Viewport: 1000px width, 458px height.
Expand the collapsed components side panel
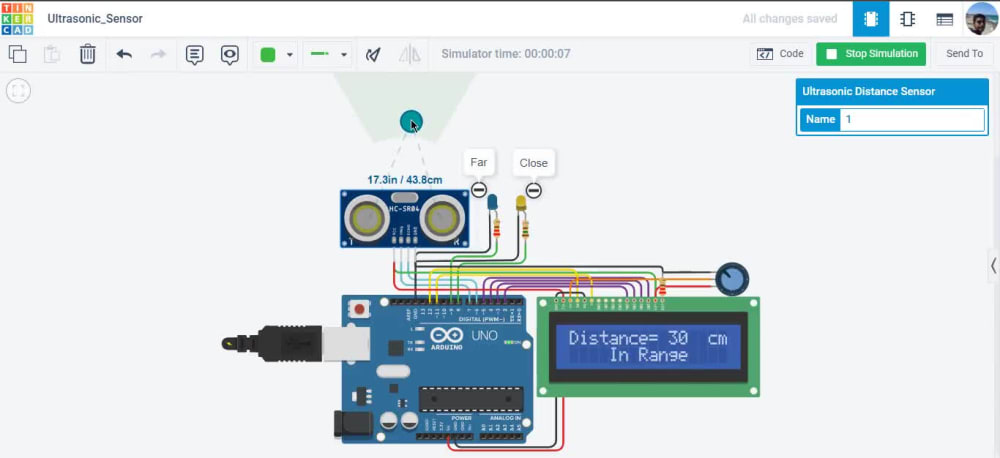pyautogui.click(x=993, y=265)
